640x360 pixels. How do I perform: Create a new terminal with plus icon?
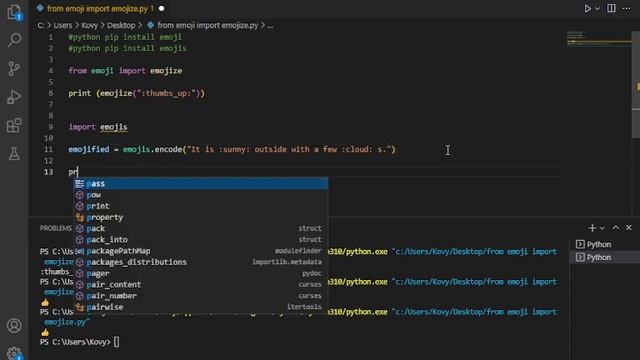(592, 228)
